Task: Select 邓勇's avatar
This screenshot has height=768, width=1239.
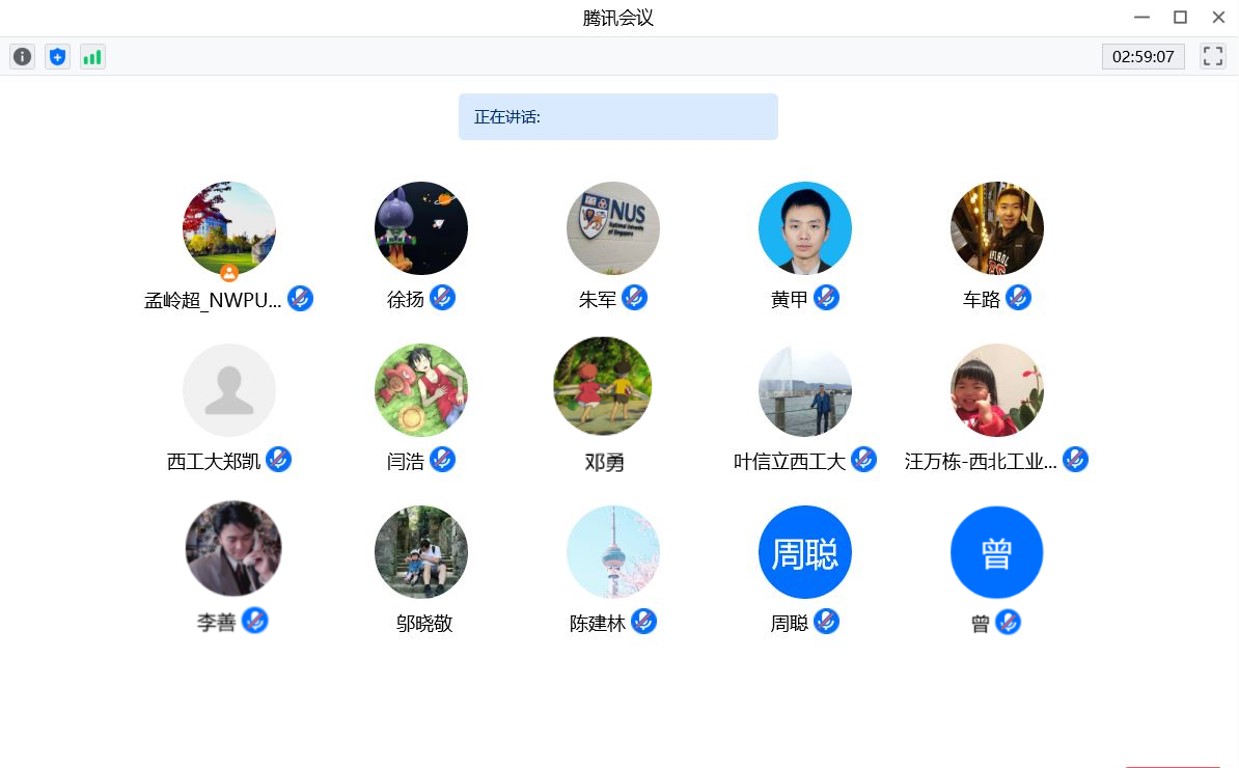Action: (602, 386)
